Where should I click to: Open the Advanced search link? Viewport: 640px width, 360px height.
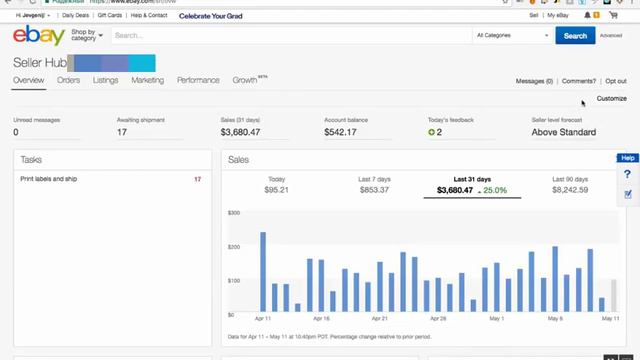tap(611, 36)
